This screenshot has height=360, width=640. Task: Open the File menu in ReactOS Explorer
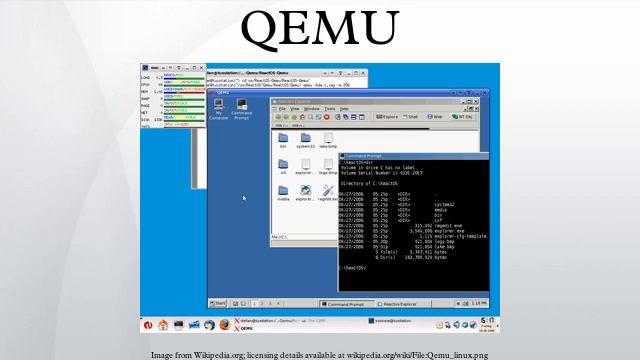(282, 109)
